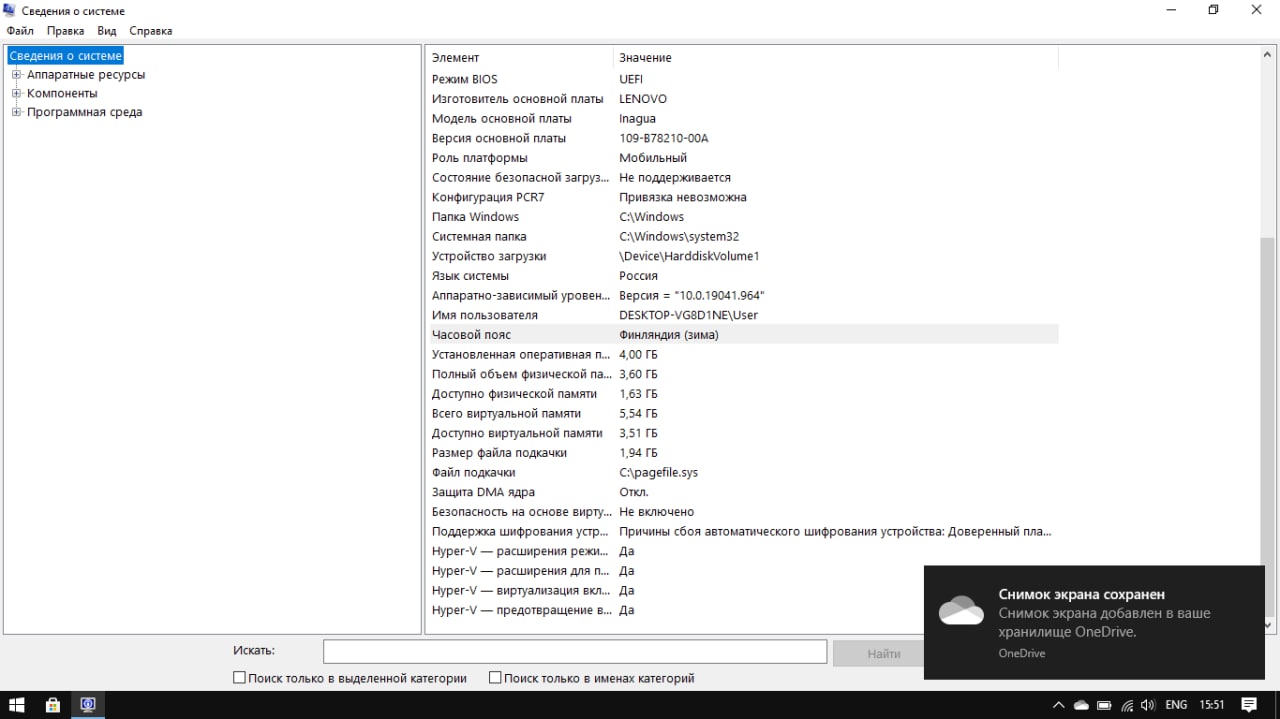
Task: Click value 109-B78210-00A
Action: tap(664, 138)
